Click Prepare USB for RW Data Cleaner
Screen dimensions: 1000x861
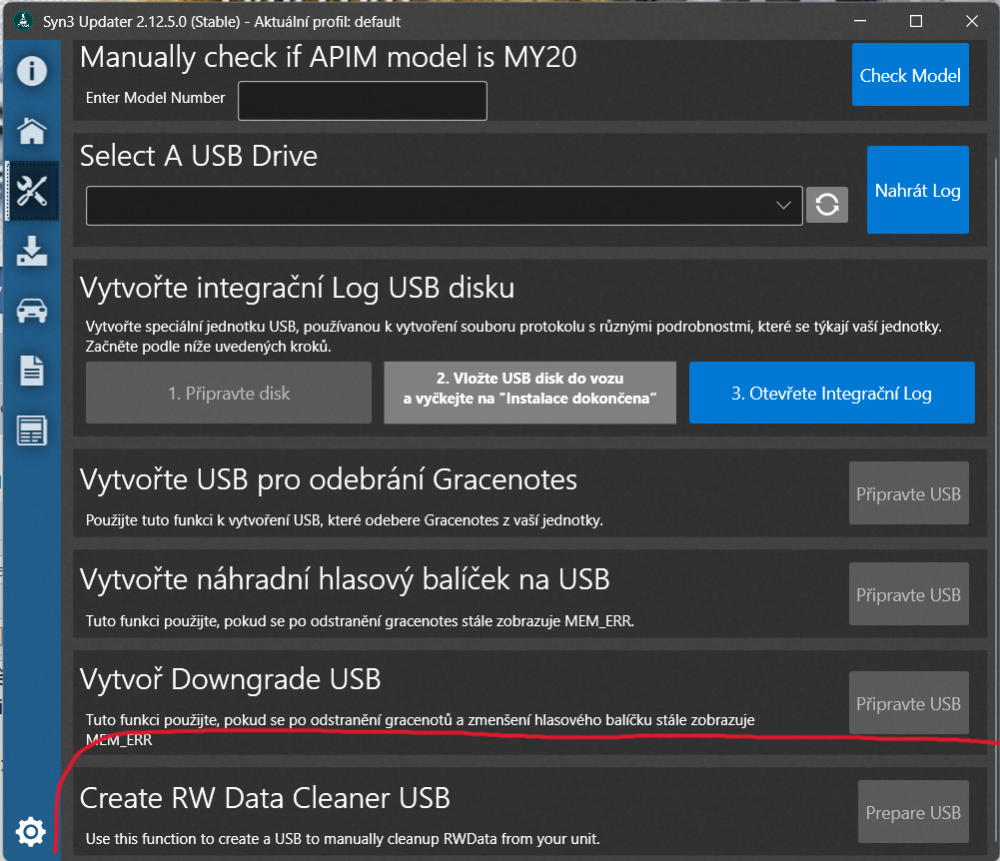click(912, 812)
